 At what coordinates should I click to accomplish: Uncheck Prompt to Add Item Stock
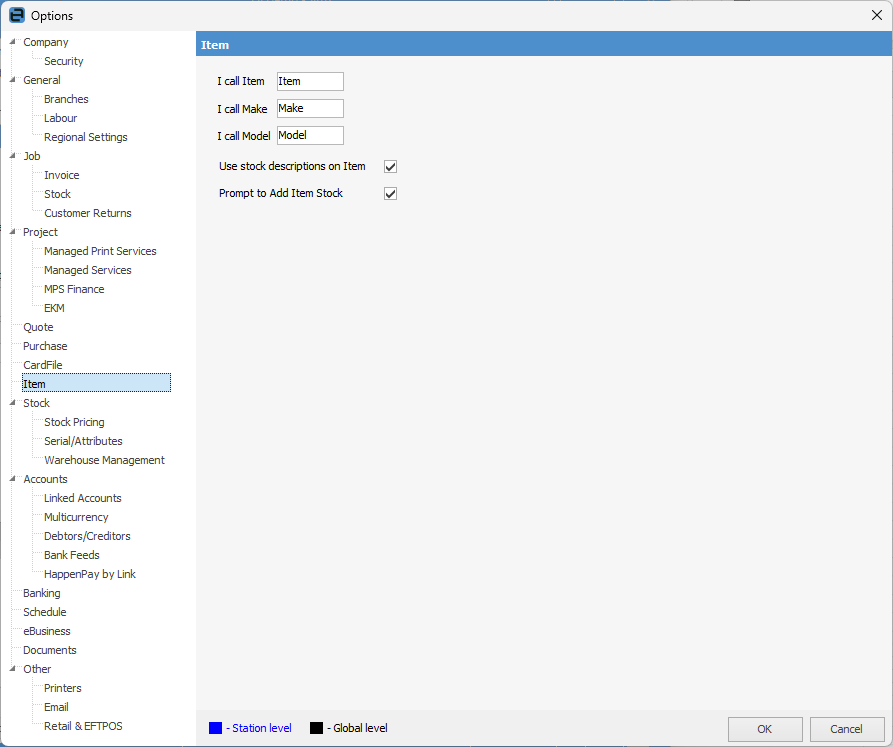tap(390, 194)
